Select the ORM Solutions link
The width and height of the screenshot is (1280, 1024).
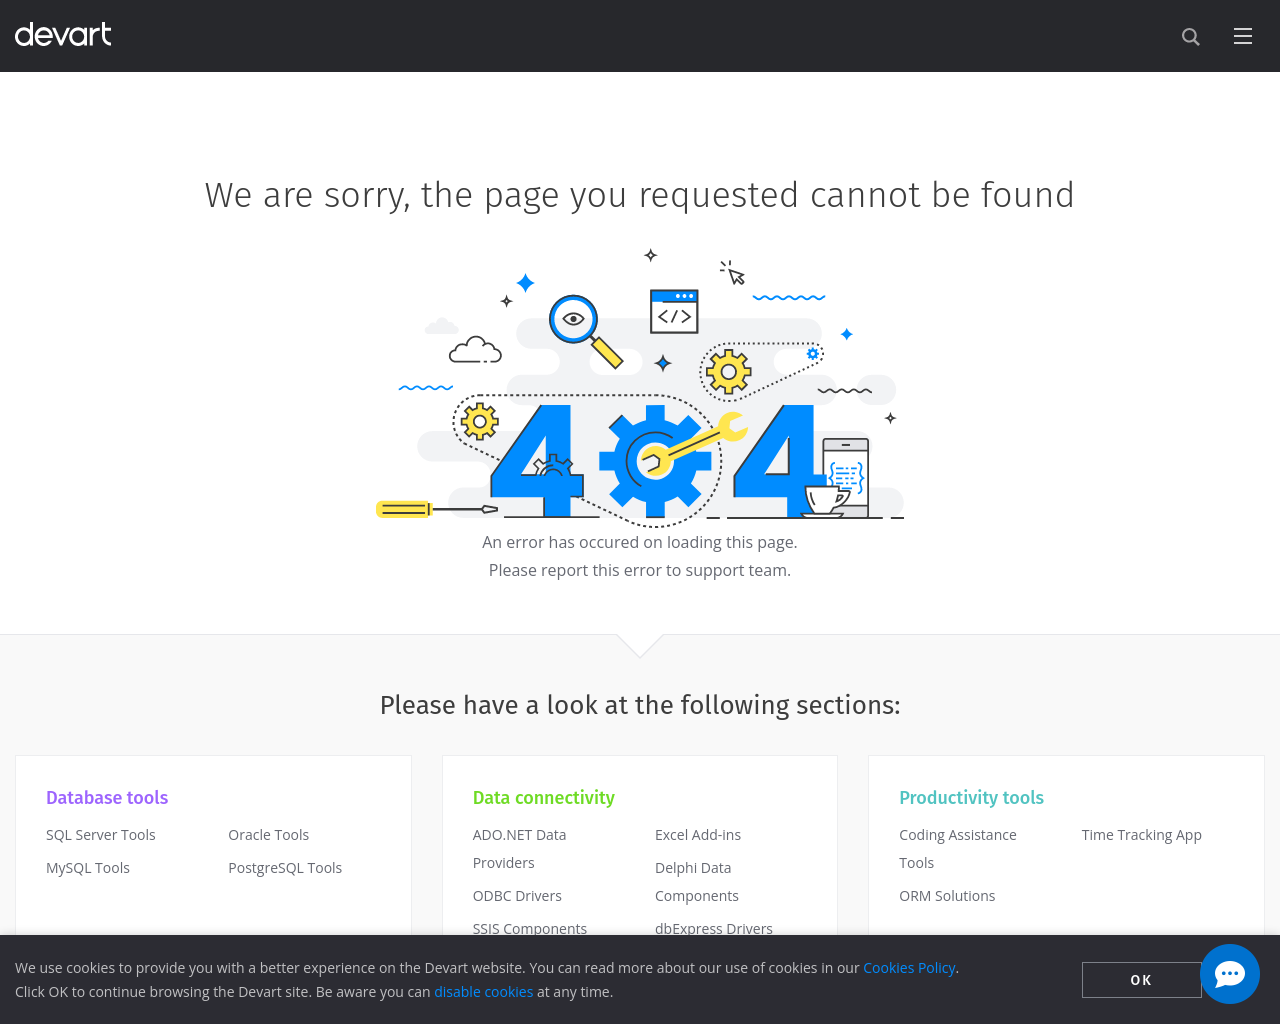(x=947, y=896)
